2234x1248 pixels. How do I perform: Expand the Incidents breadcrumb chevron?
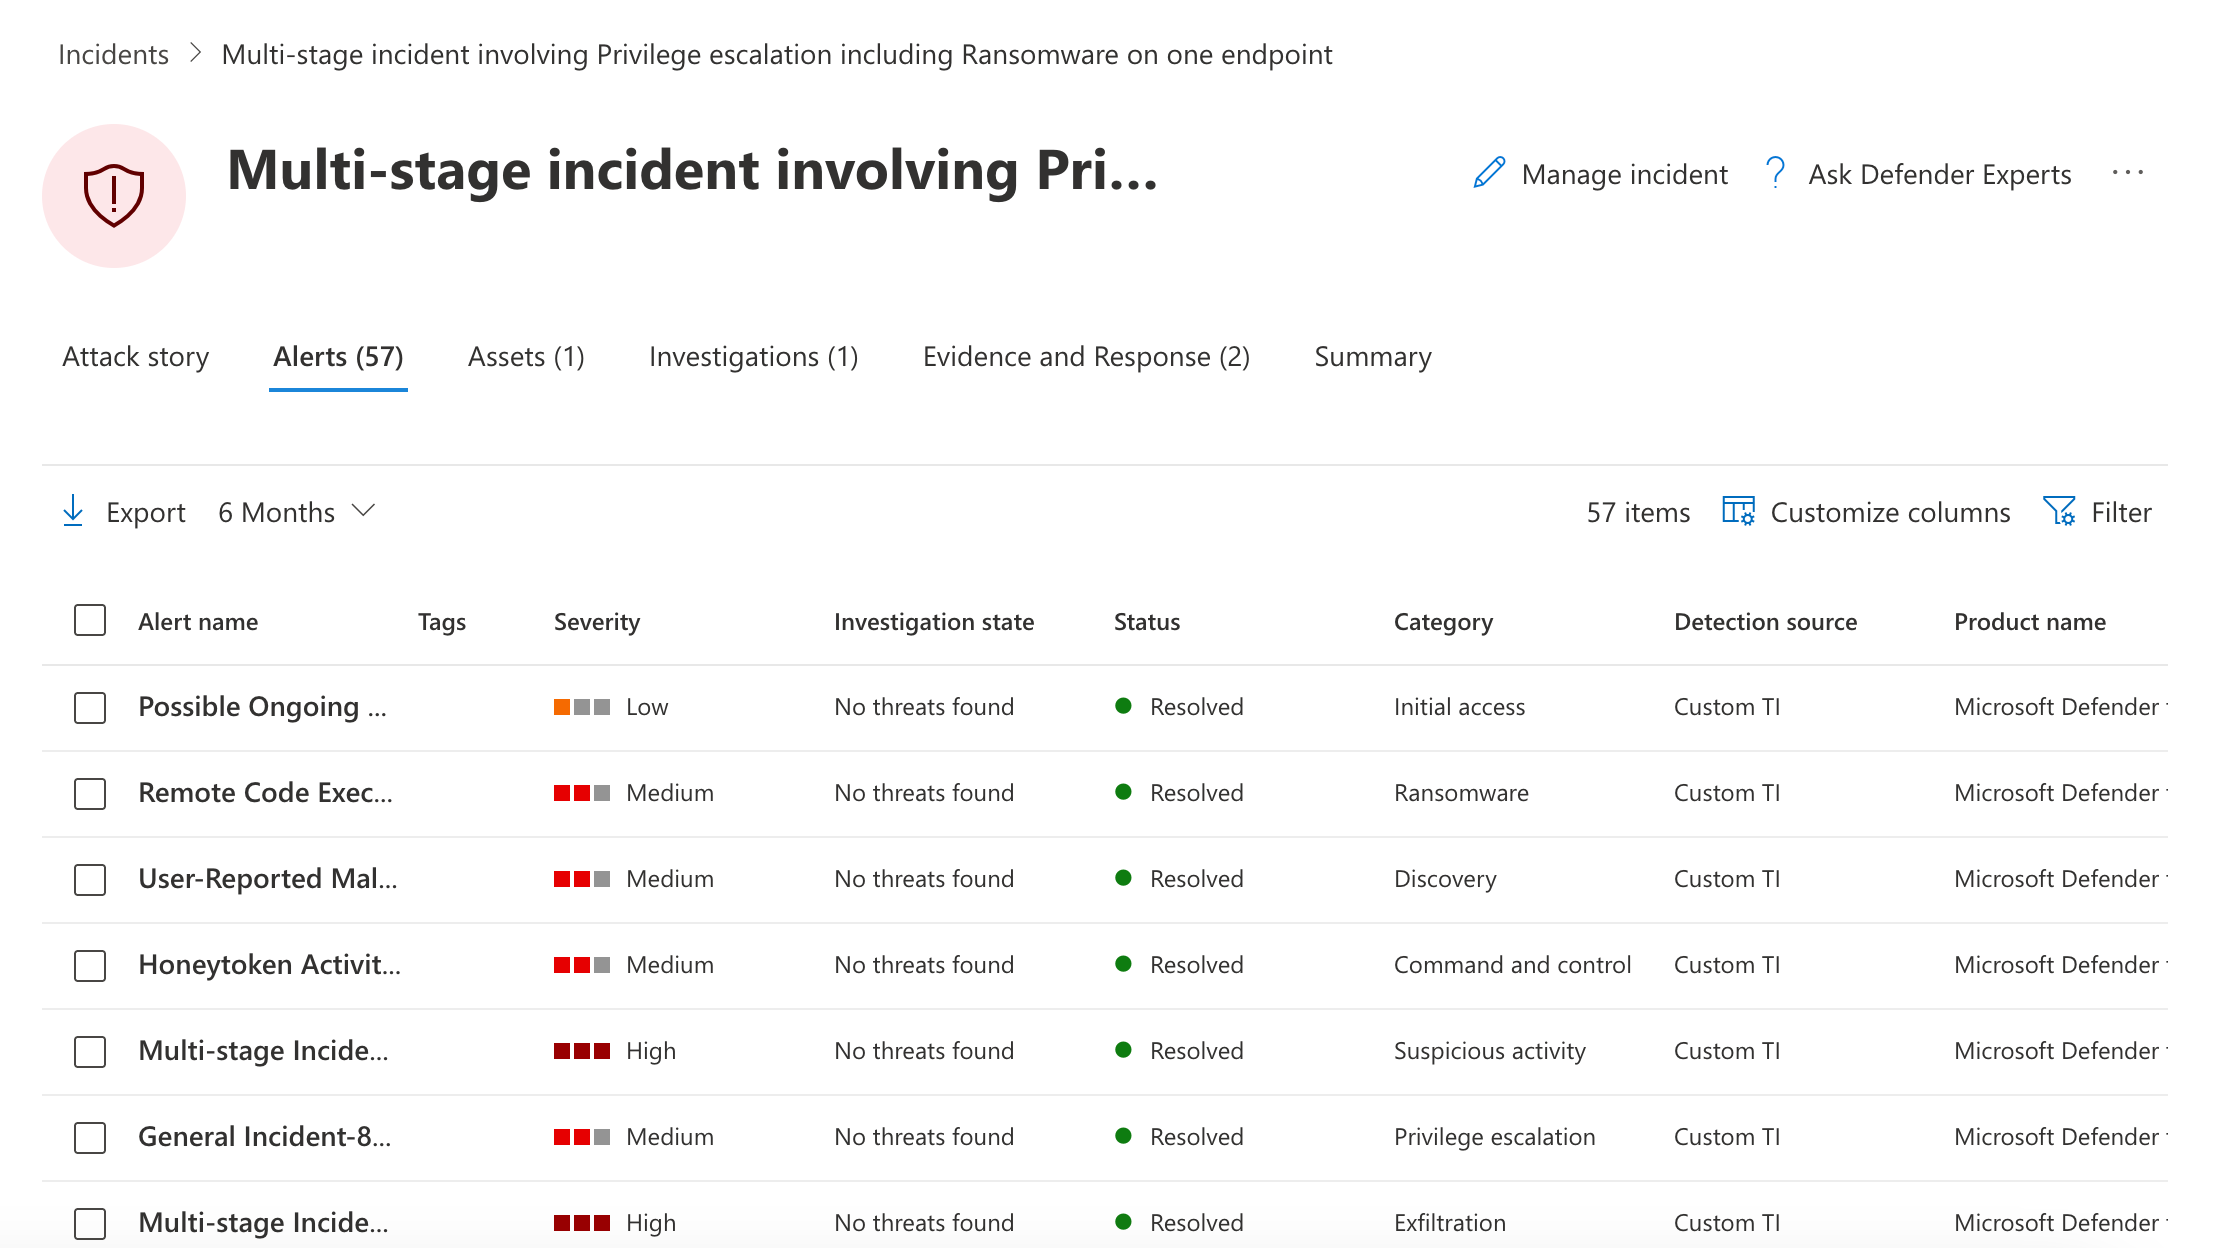point(196,55)
